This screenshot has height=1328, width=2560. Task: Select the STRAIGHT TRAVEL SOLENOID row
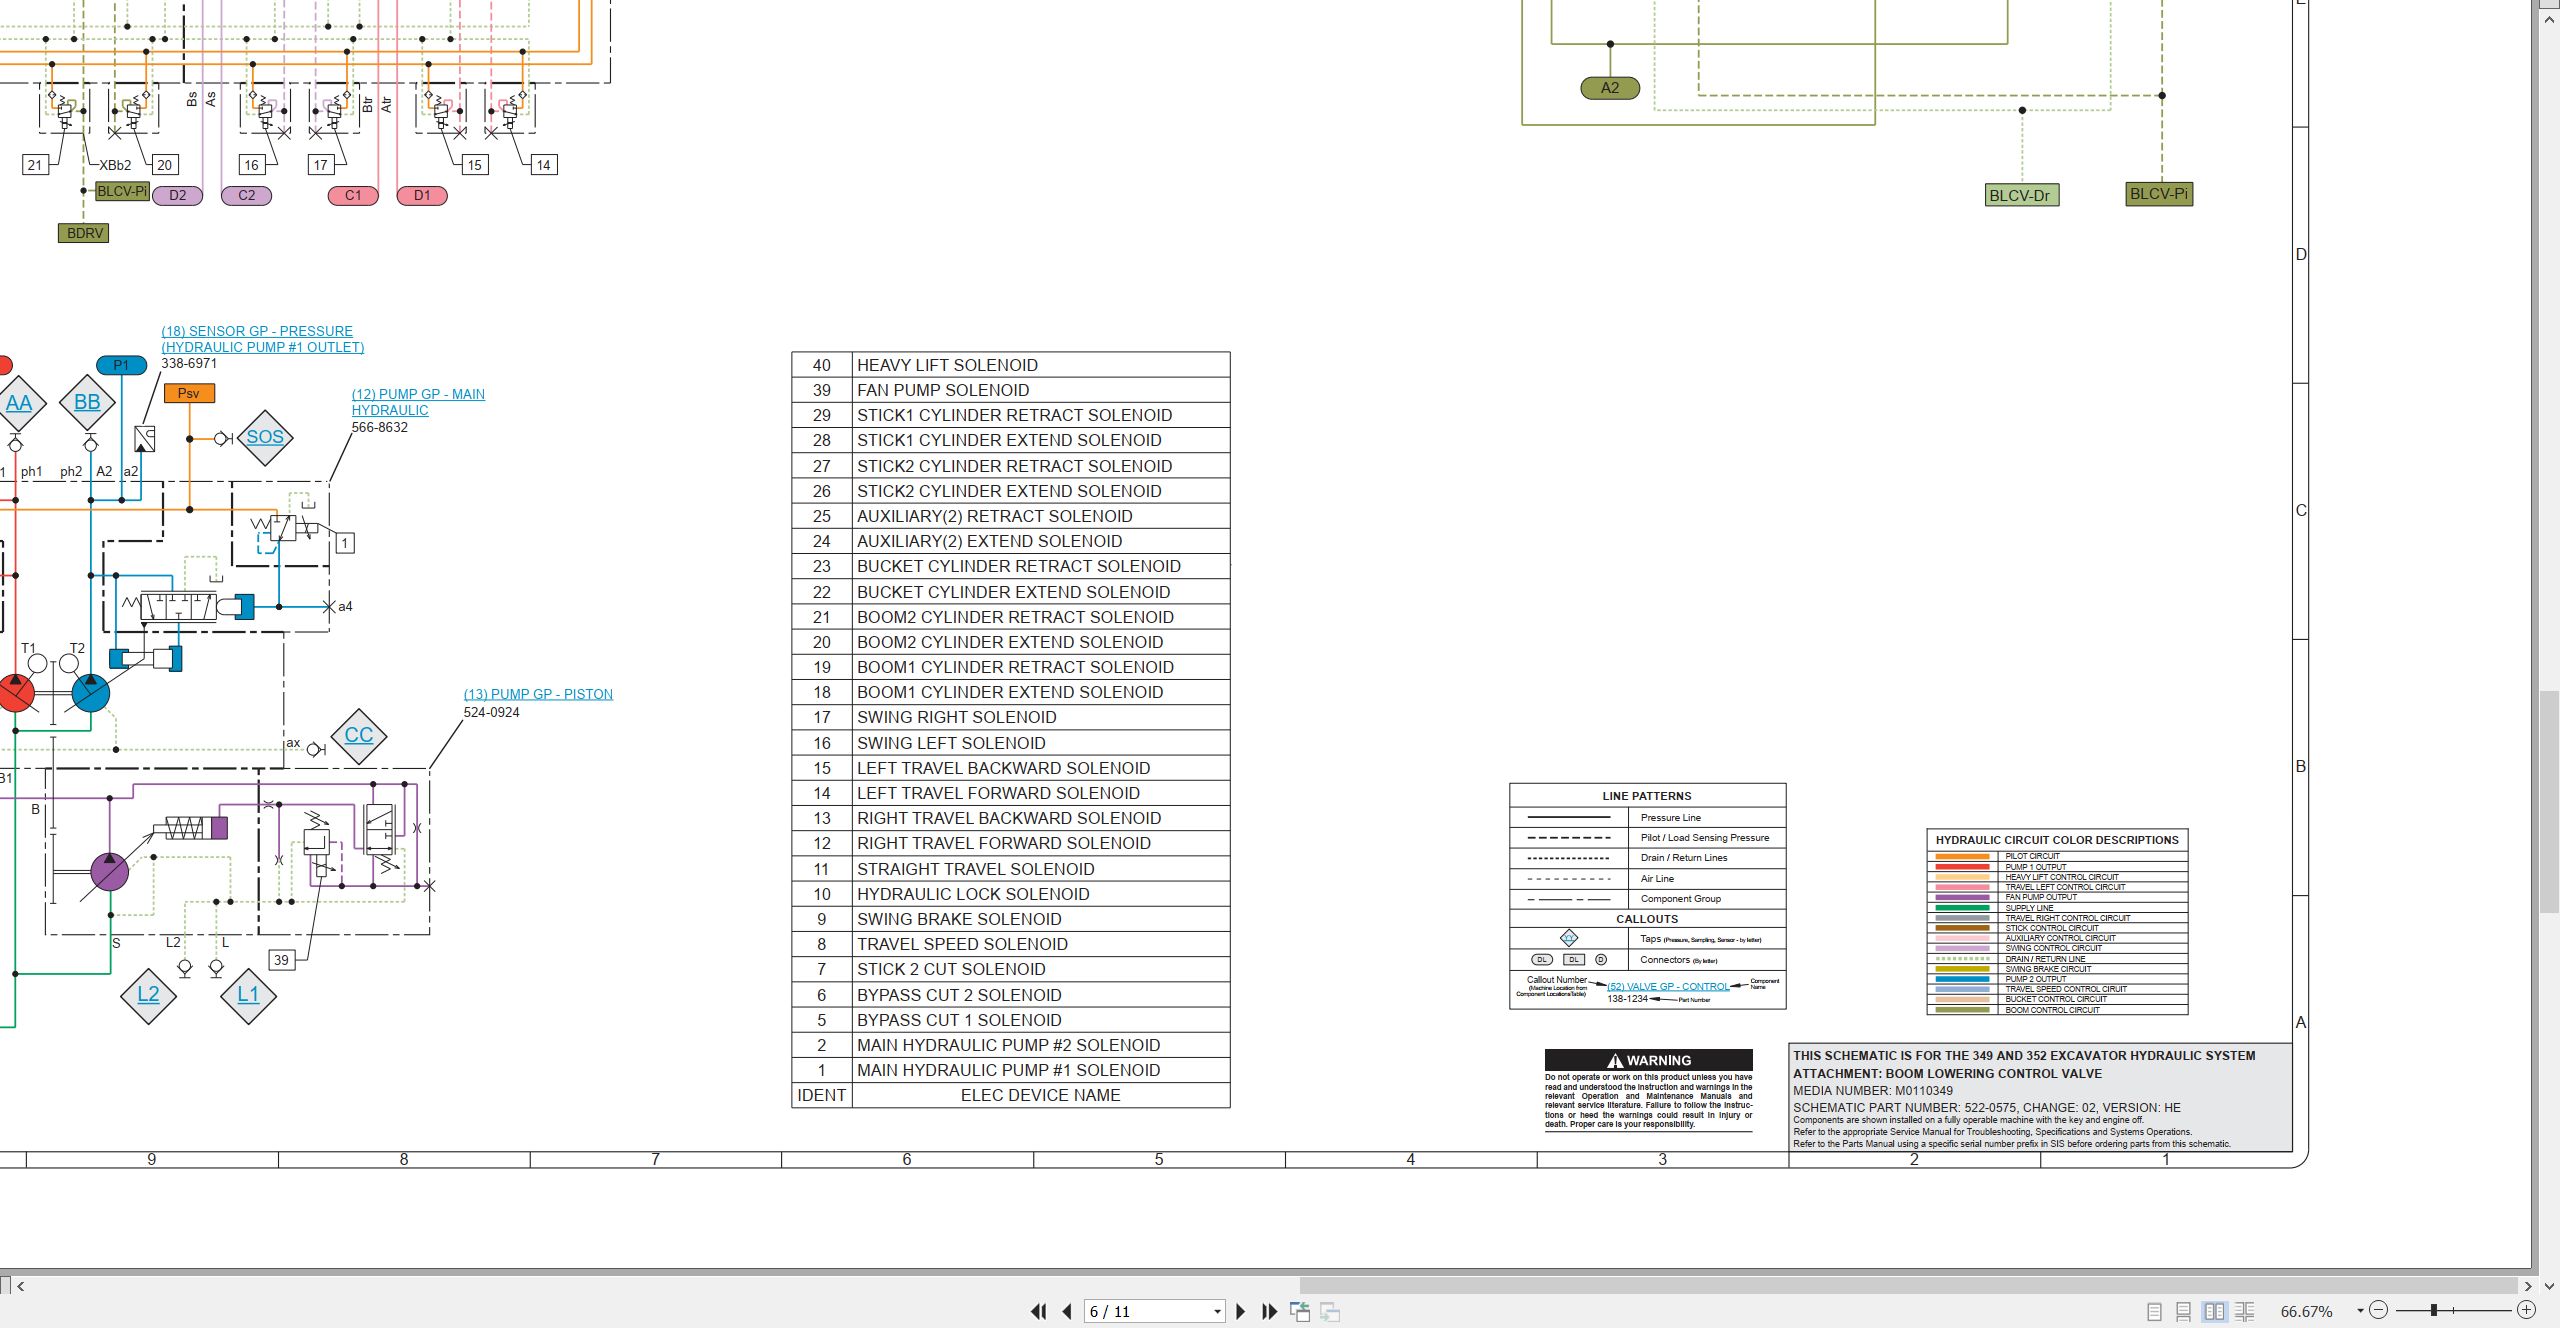1011,869
